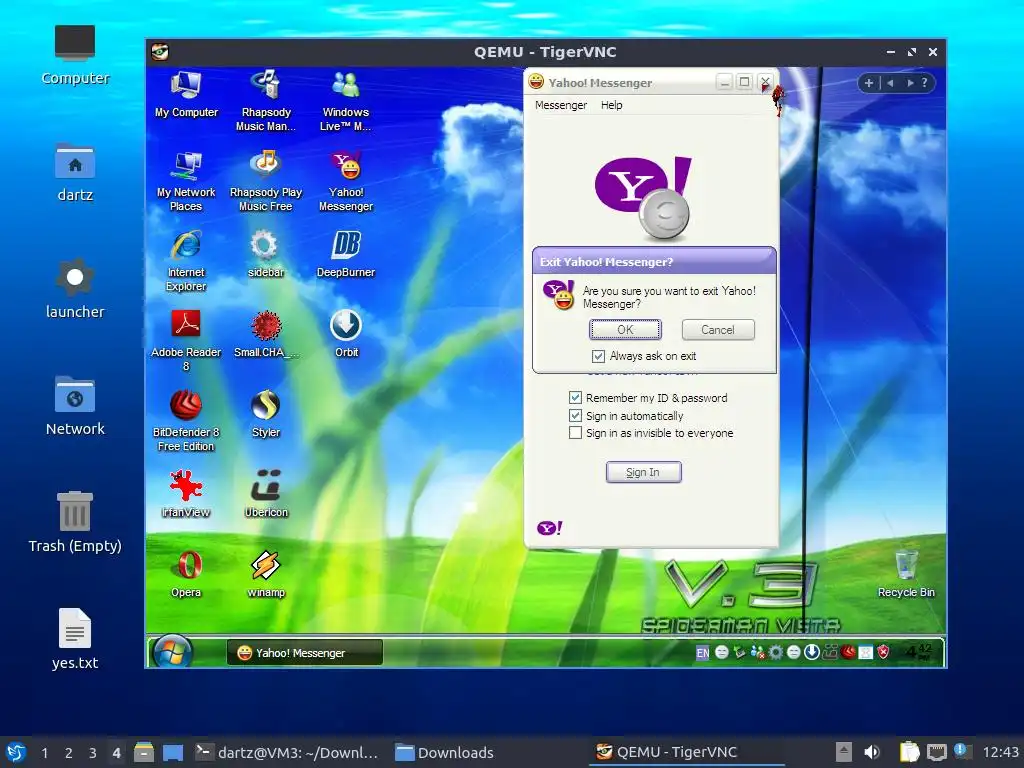Image resolution: width=1024 pixels, height=768 pixels.
Task: Open the Messenger menu in Yahoo! Messenger
Action: tap(560, 105)
